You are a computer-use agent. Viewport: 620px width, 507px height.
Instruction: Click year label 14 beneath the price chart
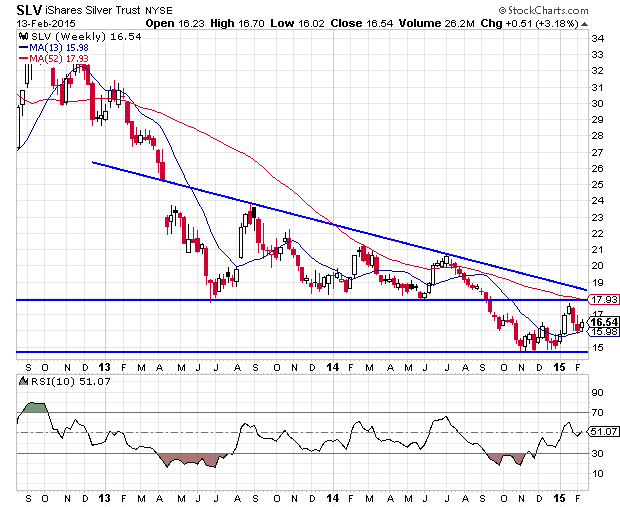pos(333,367)
